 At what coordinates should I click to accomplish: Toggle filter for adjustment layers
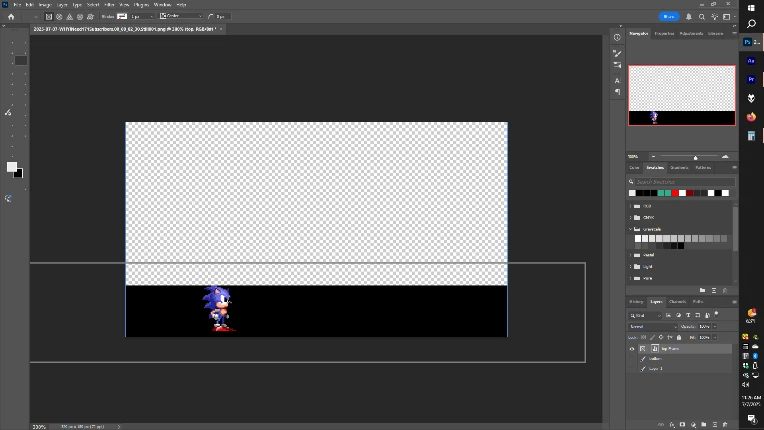pyautogui.click(x=678, y=316)
